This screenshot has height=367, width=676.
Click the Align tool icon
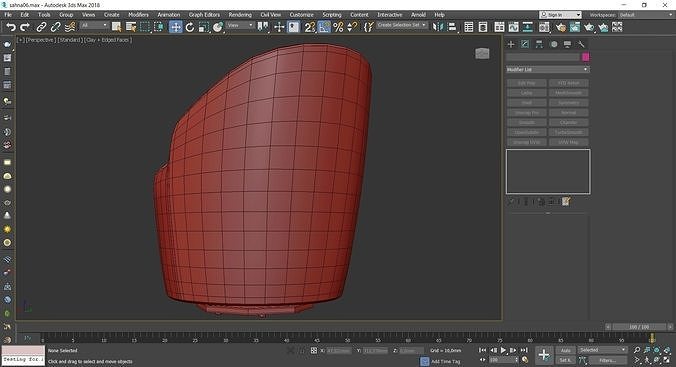(452, 27)
